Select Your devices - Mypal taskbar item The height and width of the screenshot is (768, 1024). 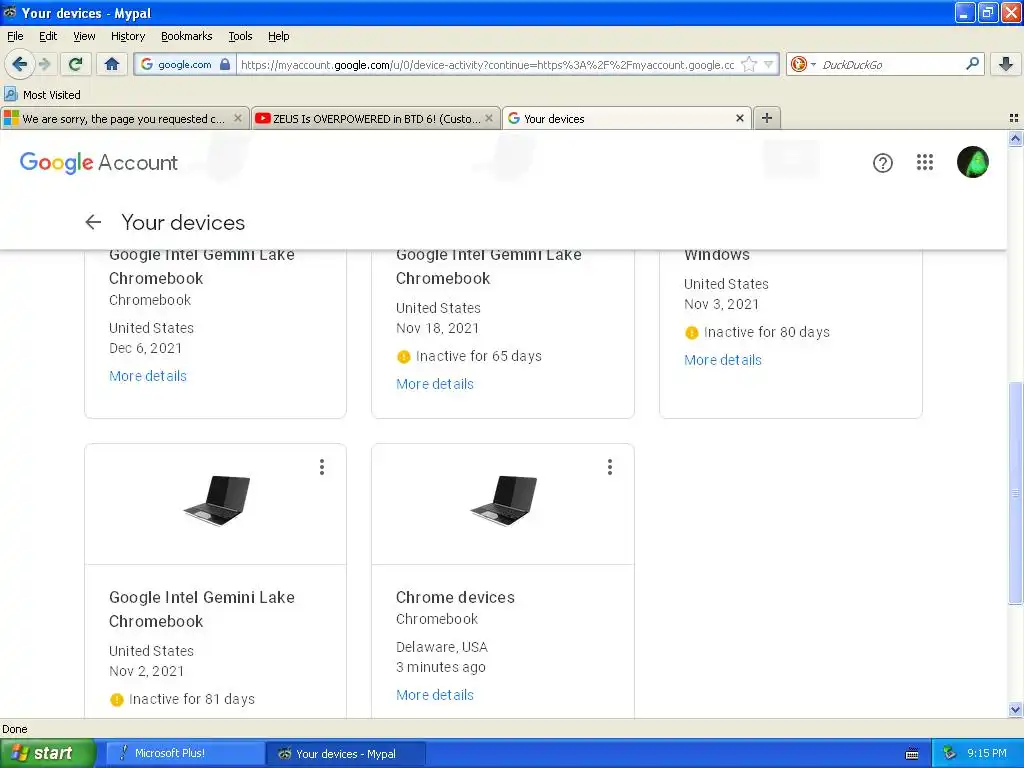point(346,753)
